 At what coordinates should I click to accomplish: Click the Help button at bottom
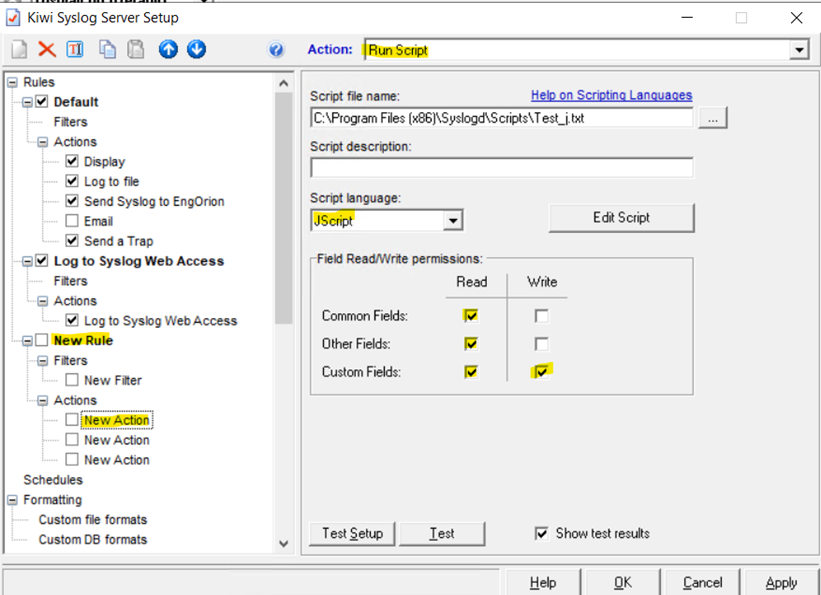click(542, 582)
